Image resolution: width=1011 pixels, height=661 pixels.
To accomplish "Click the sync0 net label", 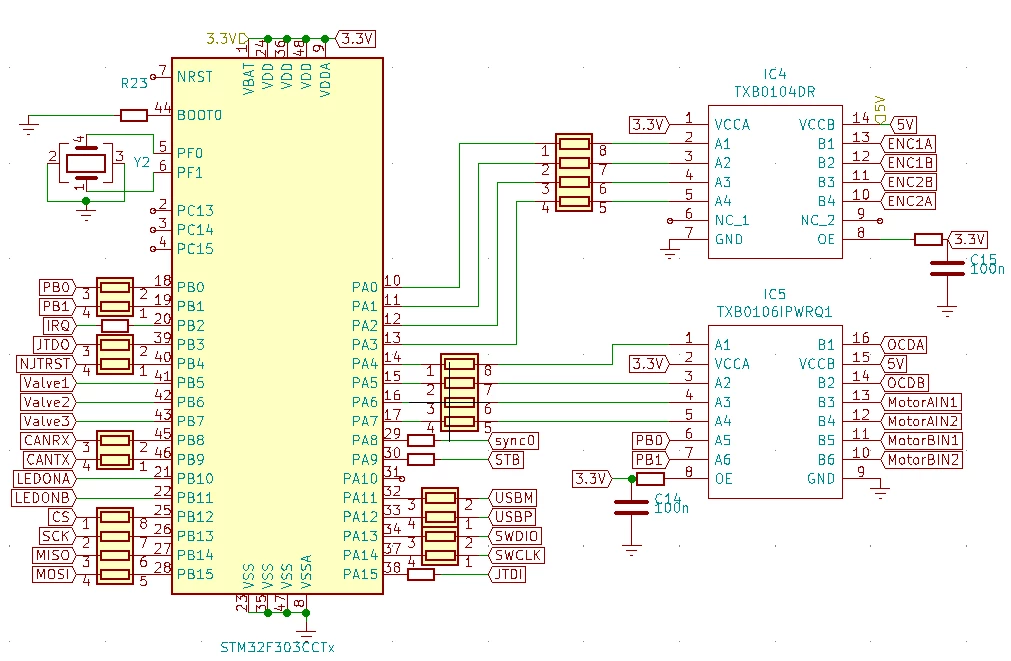I will pyautogui.click(x=513, y=441).
